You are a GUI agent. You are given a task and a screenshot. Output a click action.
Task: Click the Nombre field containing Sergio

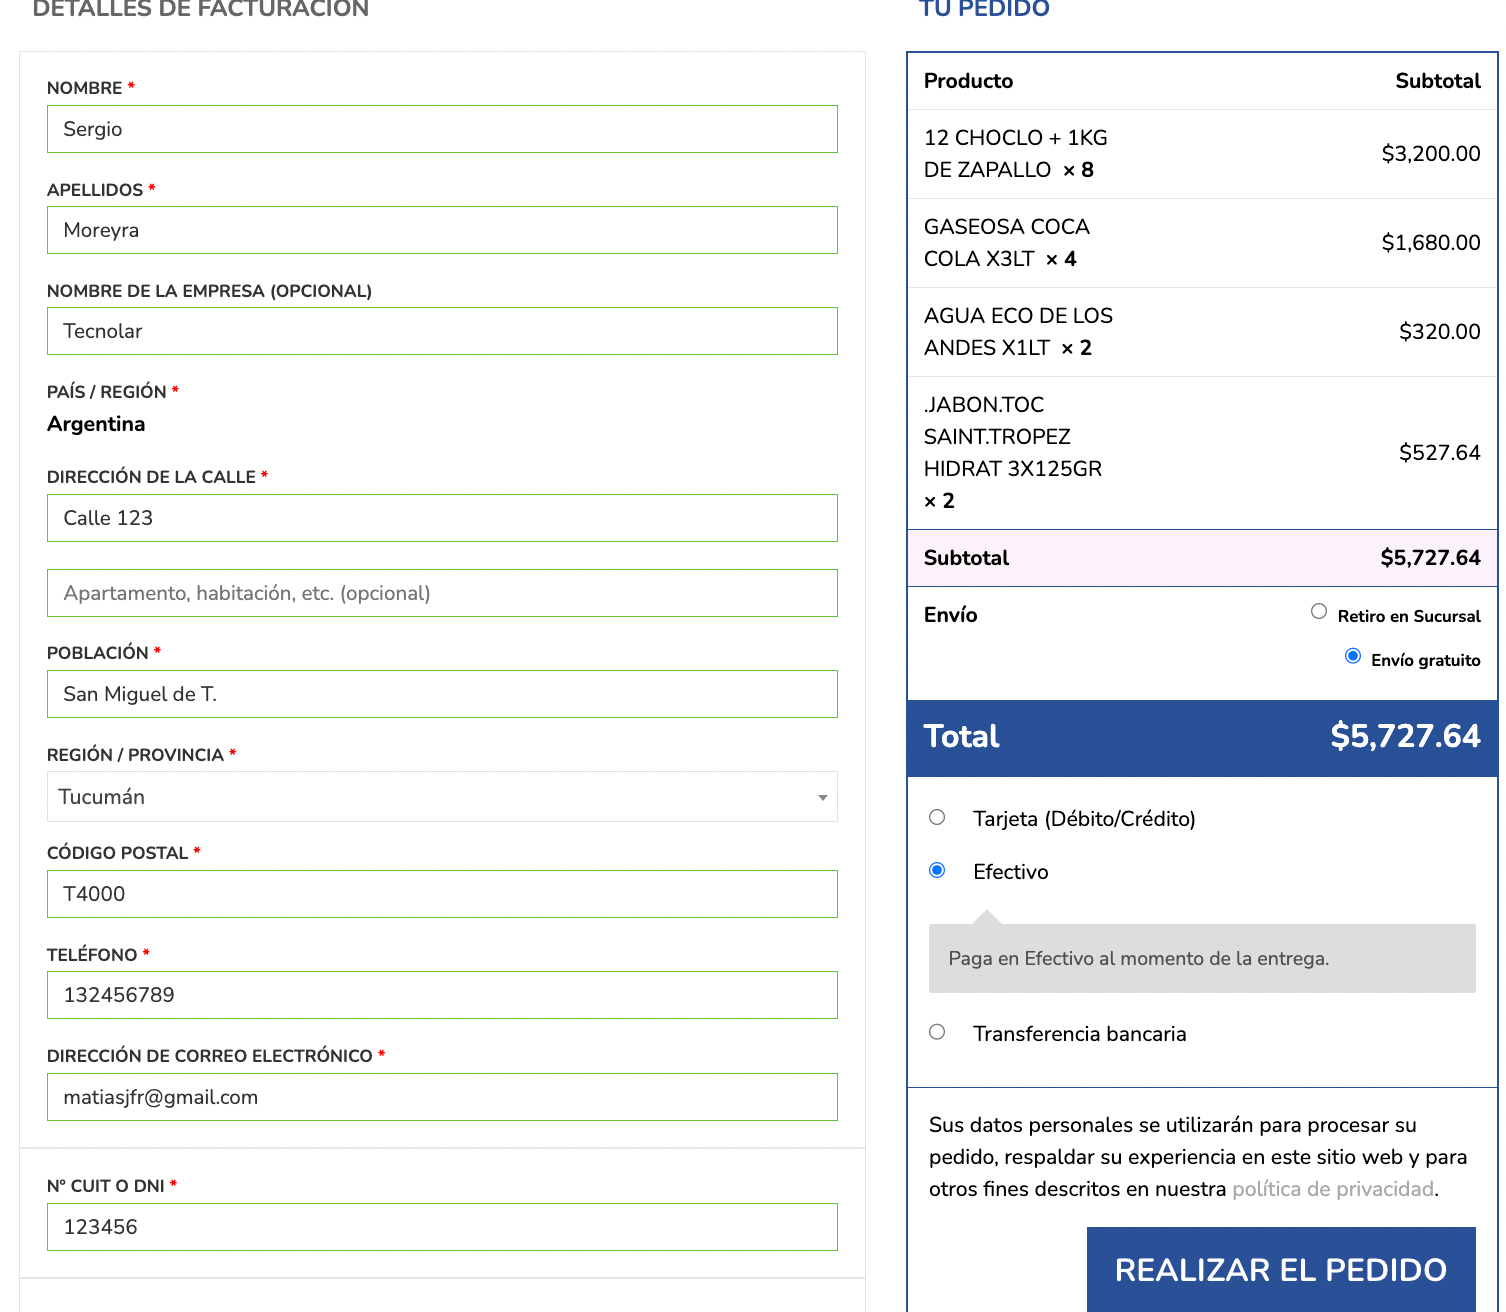click(441, 130)
